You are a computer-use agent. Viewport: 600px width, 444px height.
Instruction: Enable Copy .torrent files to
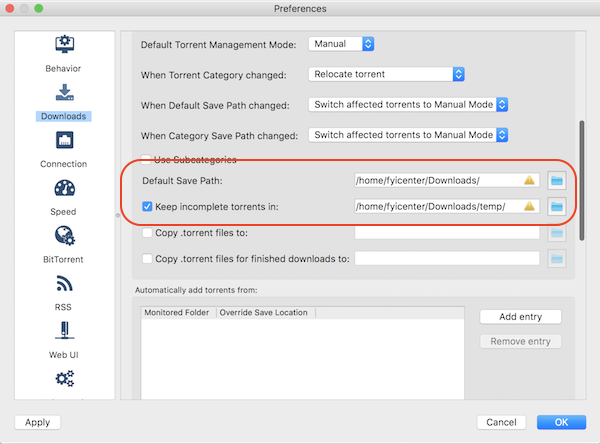[x=147, y=233]
